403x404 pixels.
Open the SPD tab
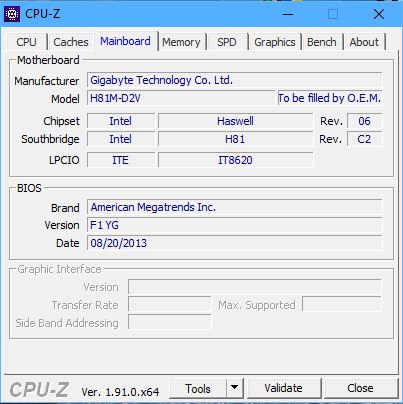(x=227, y=42)
